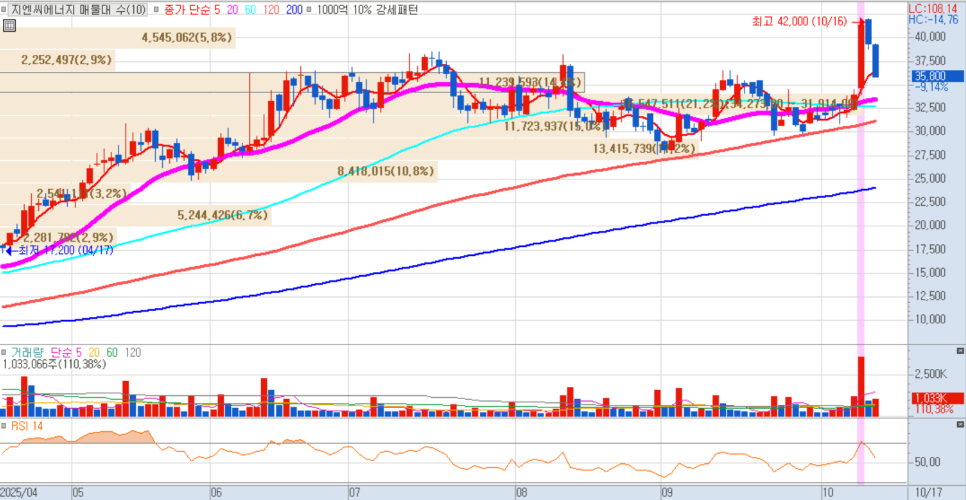Screen dimensions: 966x500
Task: Click the green 60 volume average label
Action: click(112, 352)
